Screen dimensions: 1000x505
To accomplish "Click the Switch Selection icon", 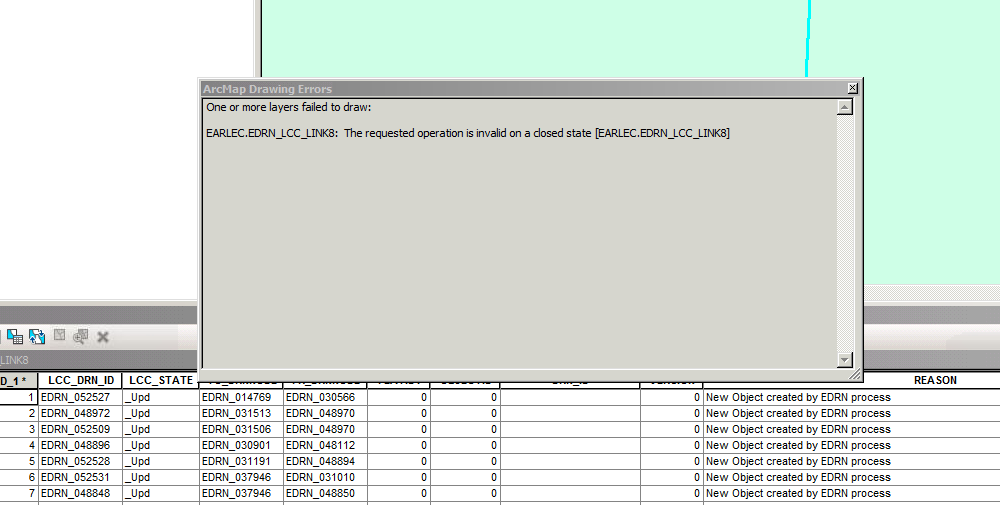I will coord(37,337).
